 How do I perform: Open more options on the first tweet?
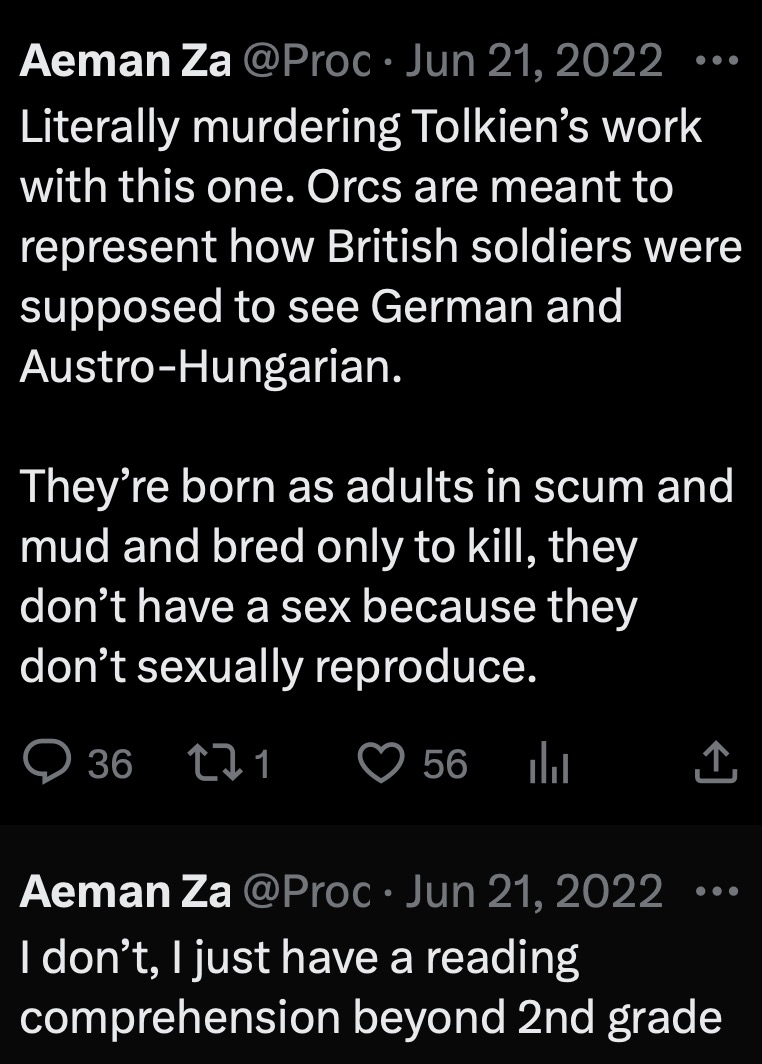click(715, 61)
